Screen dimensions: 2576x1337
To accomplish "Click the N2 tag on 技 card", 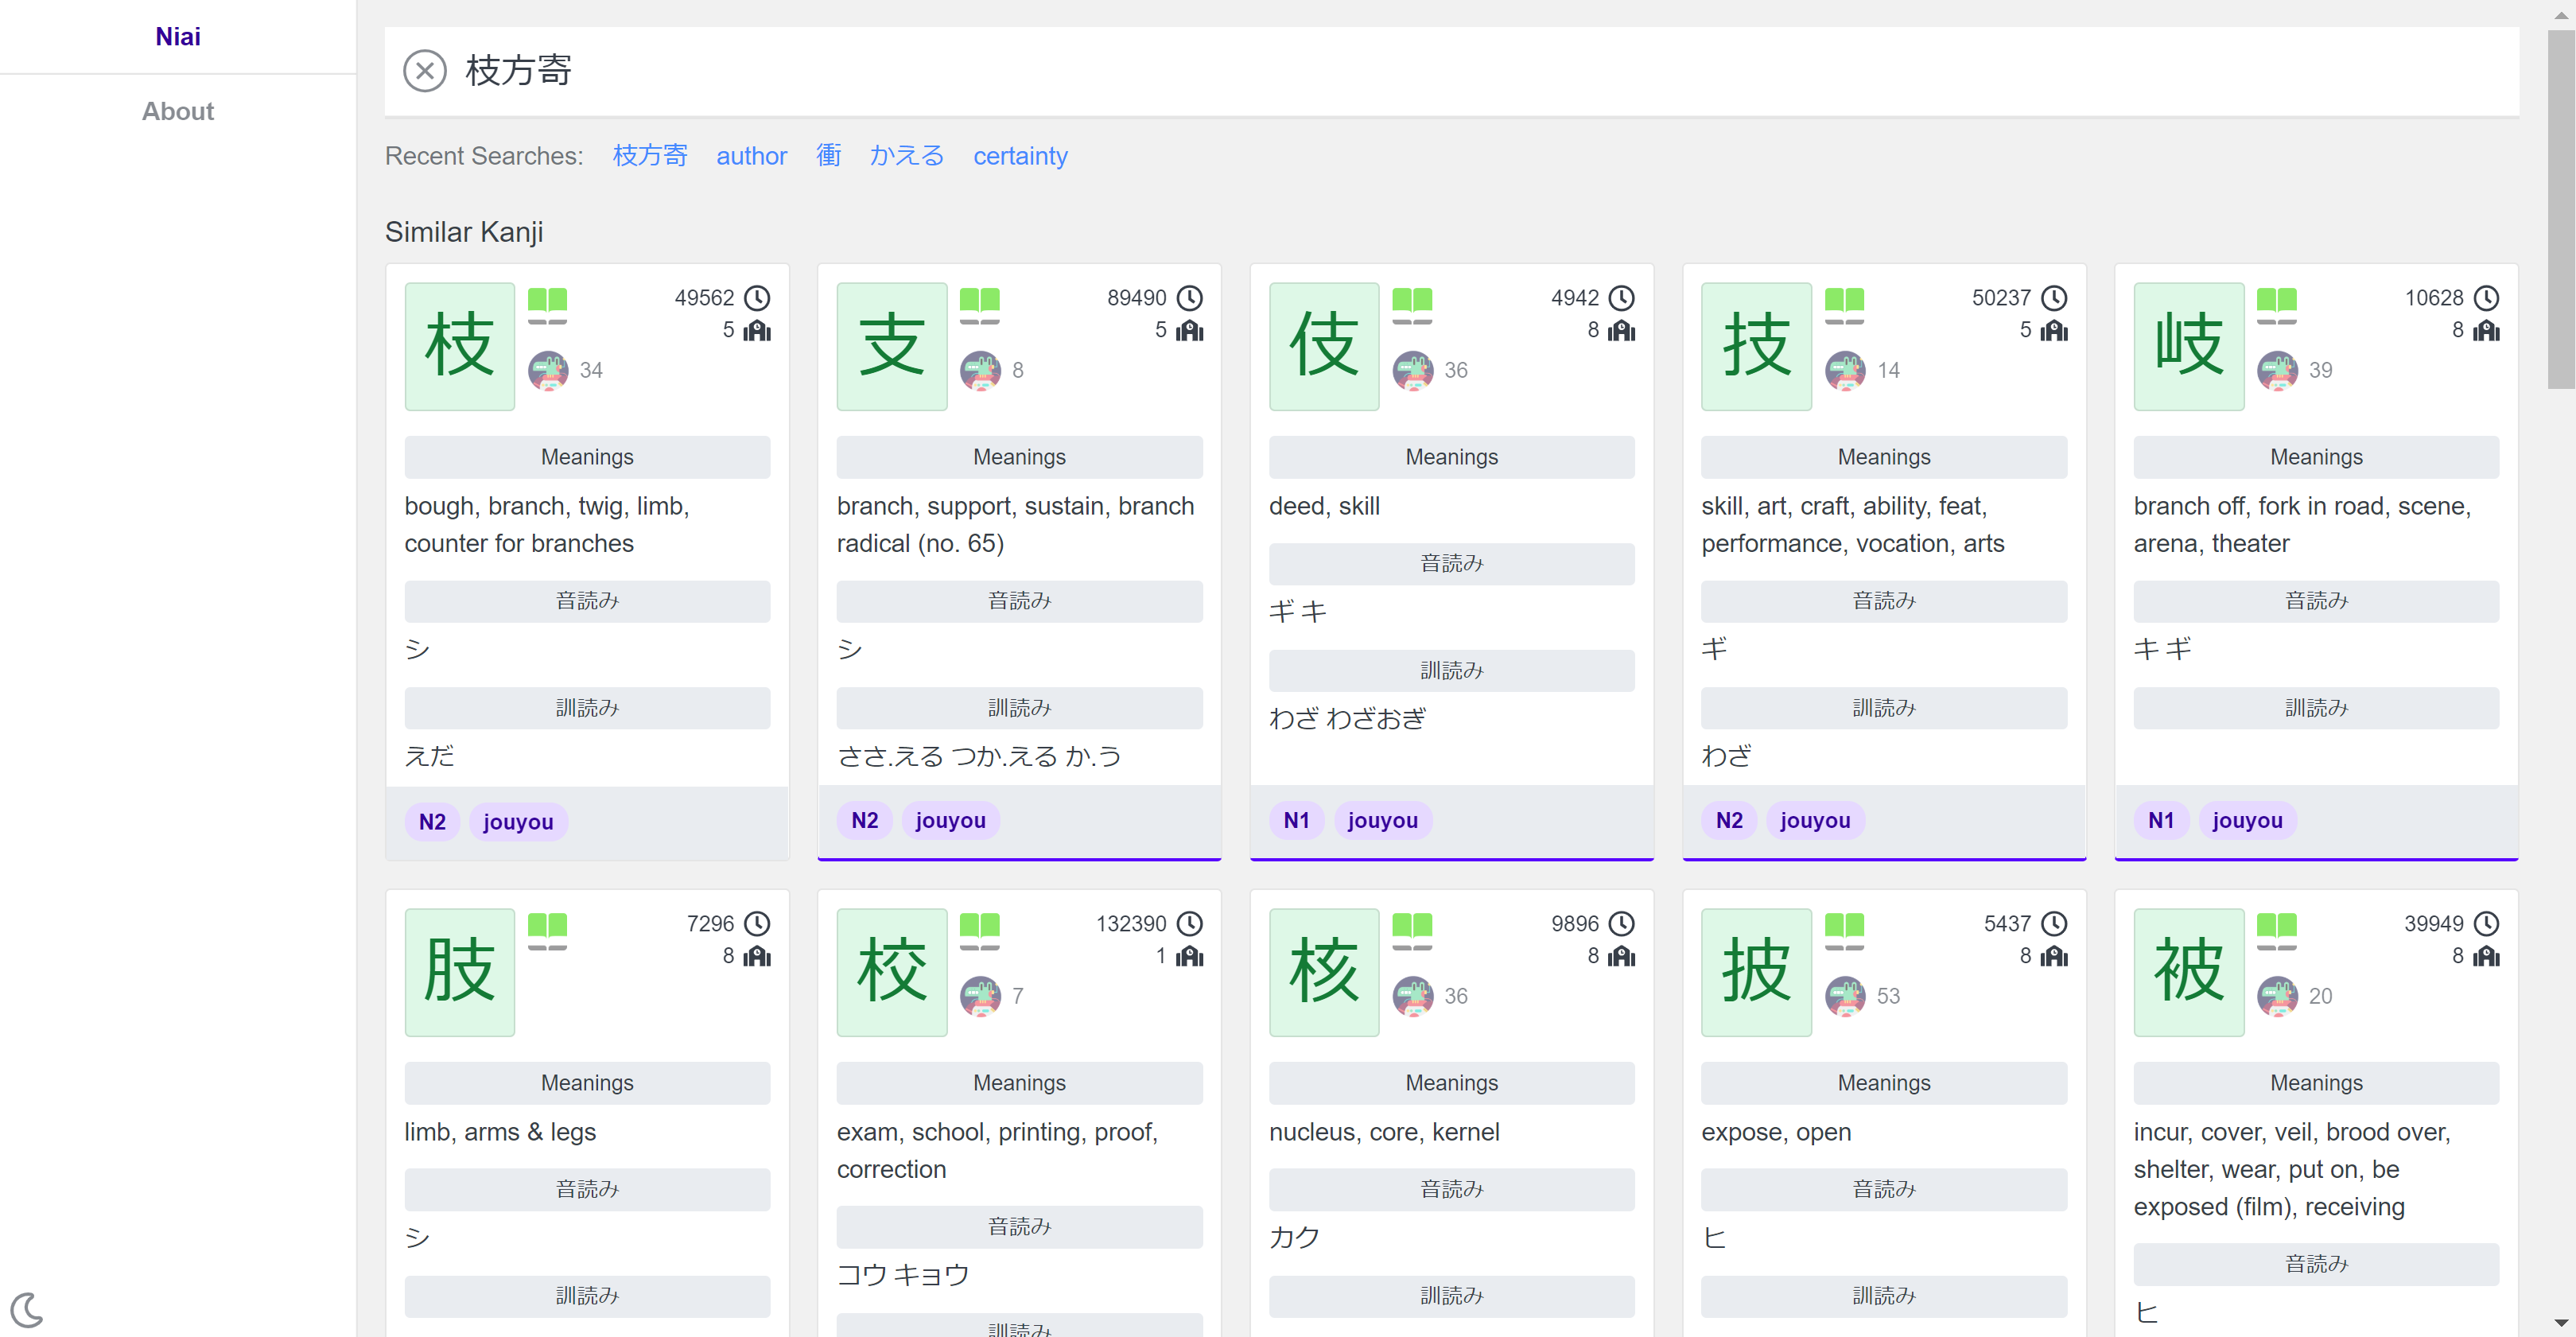I will tap(1729, 820).
